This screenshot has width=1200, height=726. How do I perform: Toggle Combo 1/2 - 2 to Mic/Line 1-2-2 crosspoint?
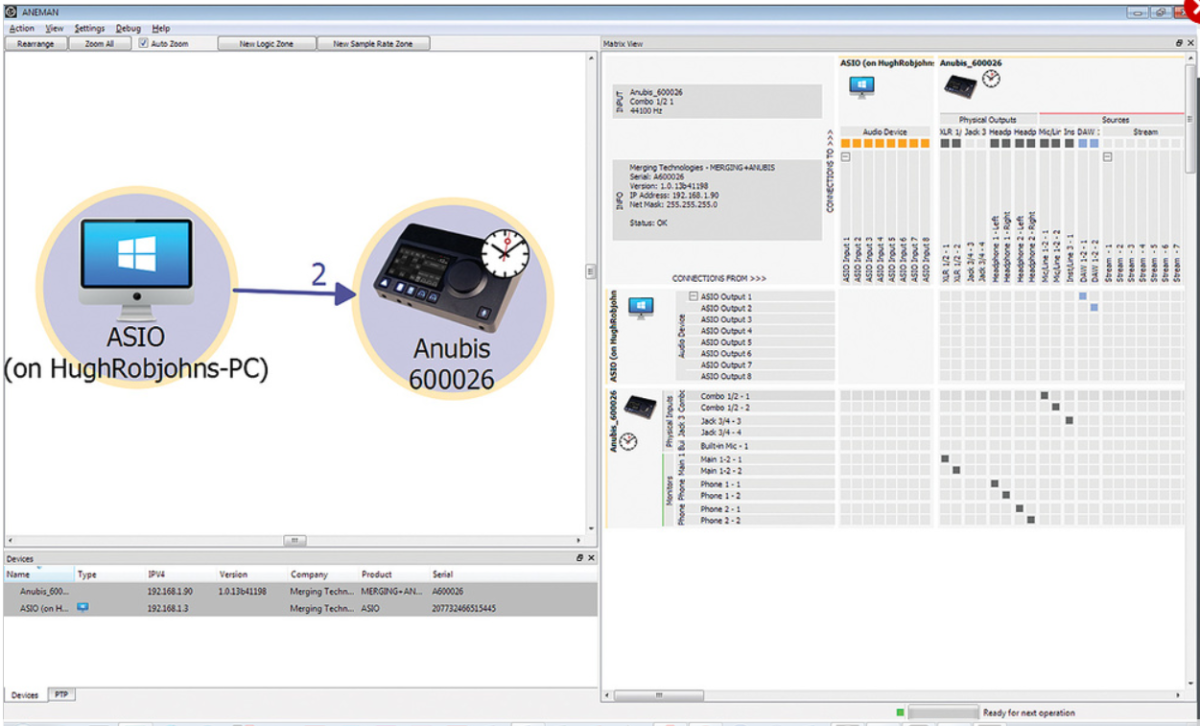pos(1057,408)
